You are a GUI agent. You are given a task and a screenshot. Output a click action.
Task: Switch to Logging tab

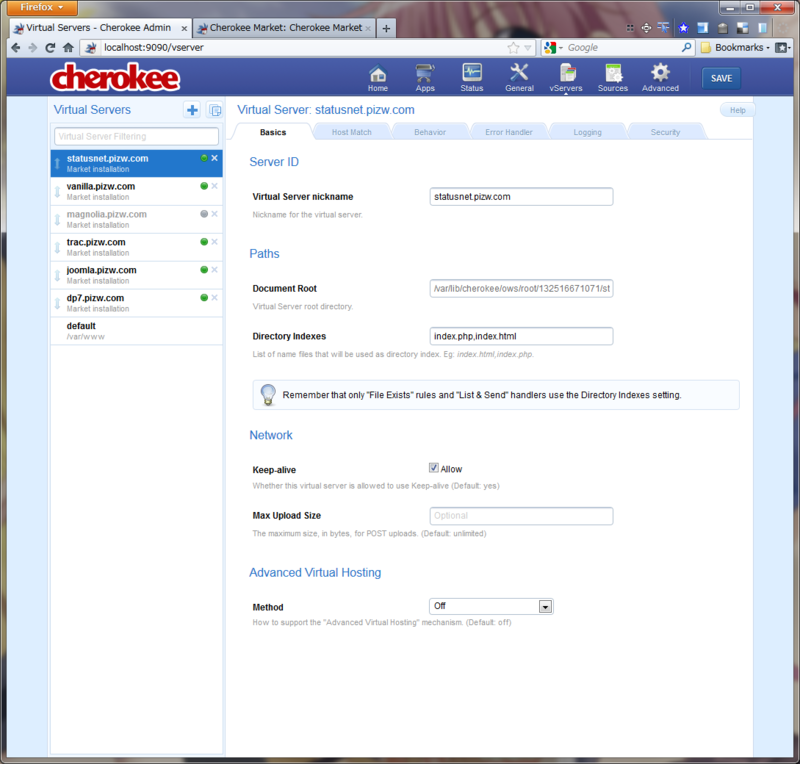pos(587,132)
